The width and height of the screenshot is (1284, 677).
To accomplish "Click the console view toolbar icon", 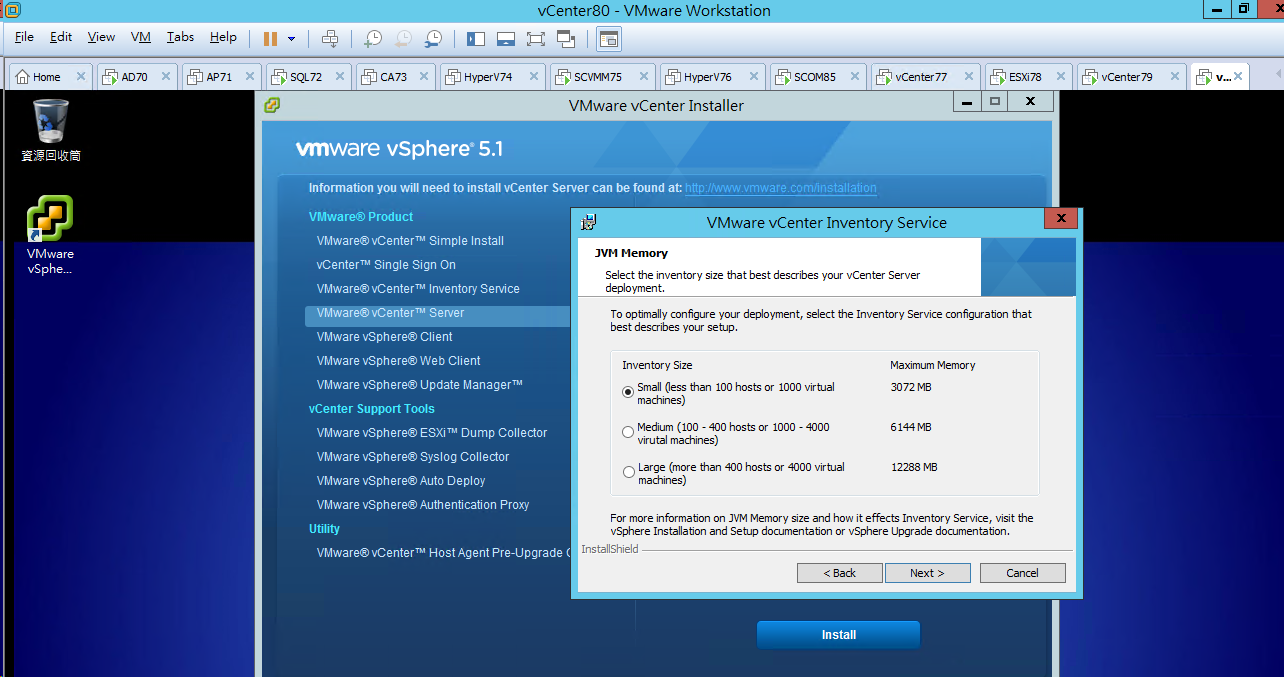I will click(x=609, y=39).
